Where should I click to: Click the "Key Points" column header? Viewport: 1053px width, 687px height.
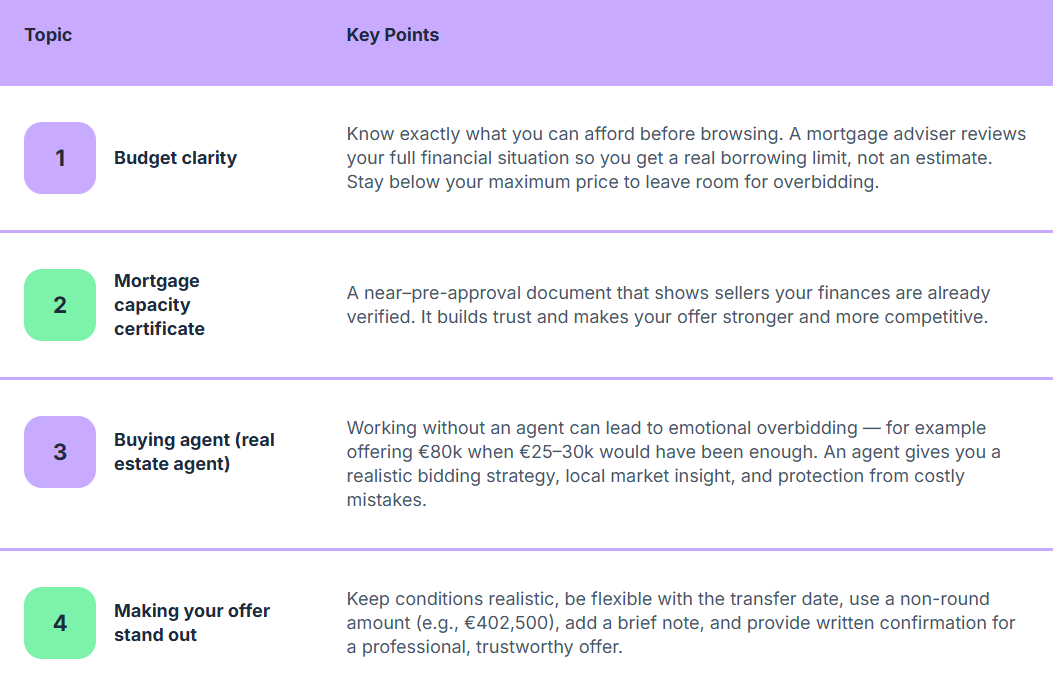[x=392, y=35]
